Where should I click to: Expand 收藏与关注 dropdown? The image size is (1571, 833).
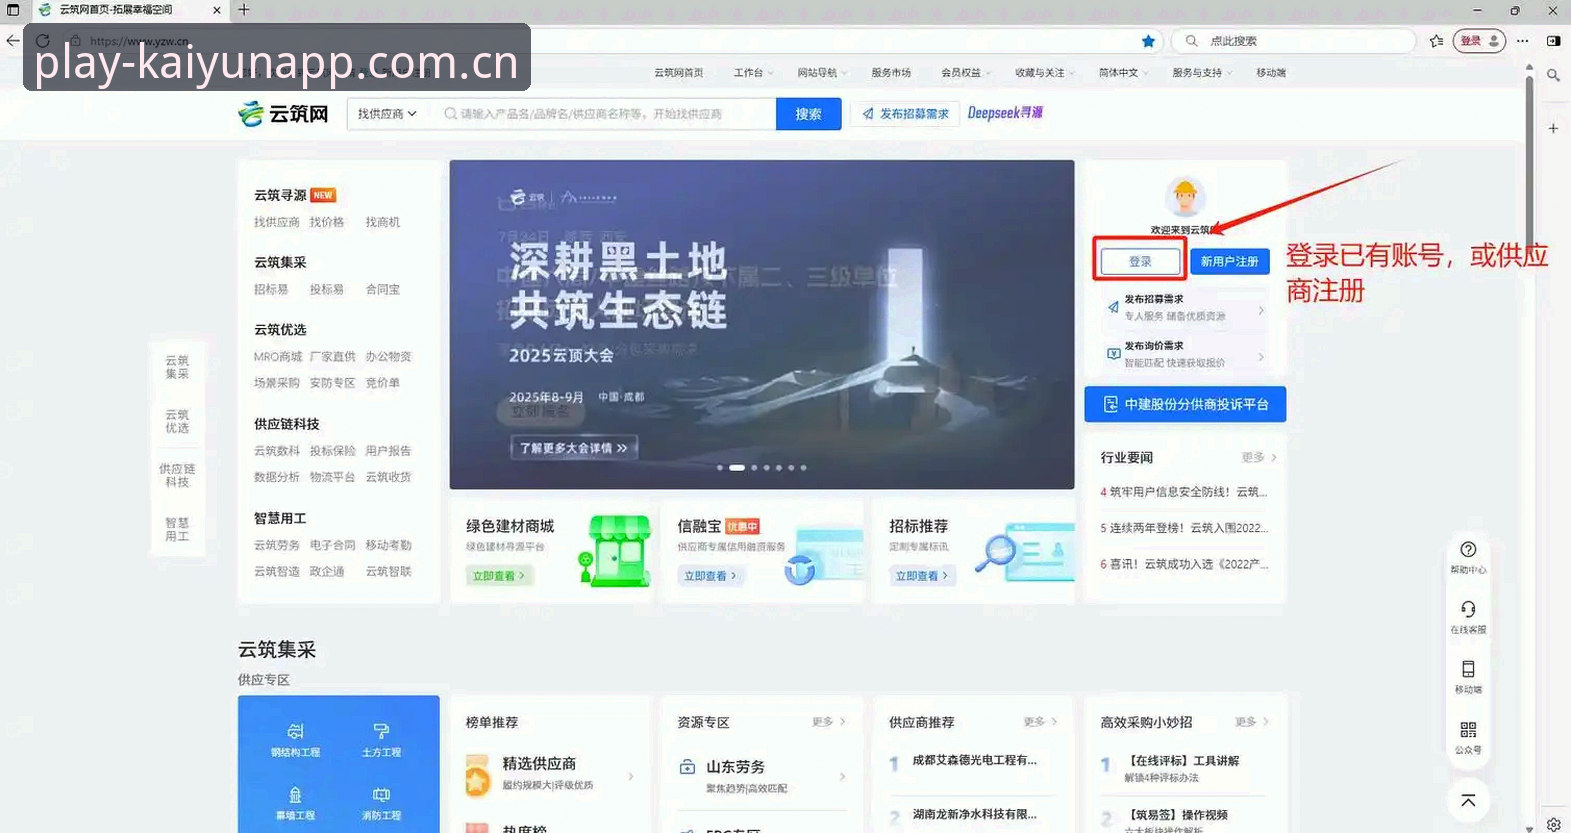(x=1045, y=73)
